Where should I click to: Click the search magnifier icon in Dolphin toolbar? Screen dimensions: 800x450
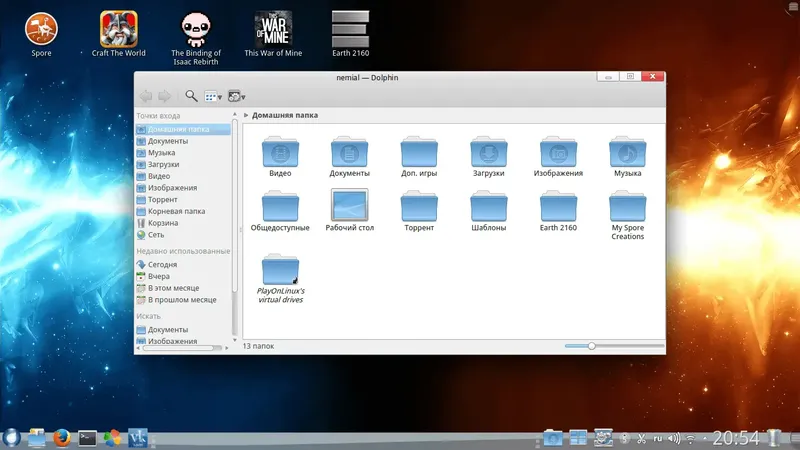(x=191, y=96)
